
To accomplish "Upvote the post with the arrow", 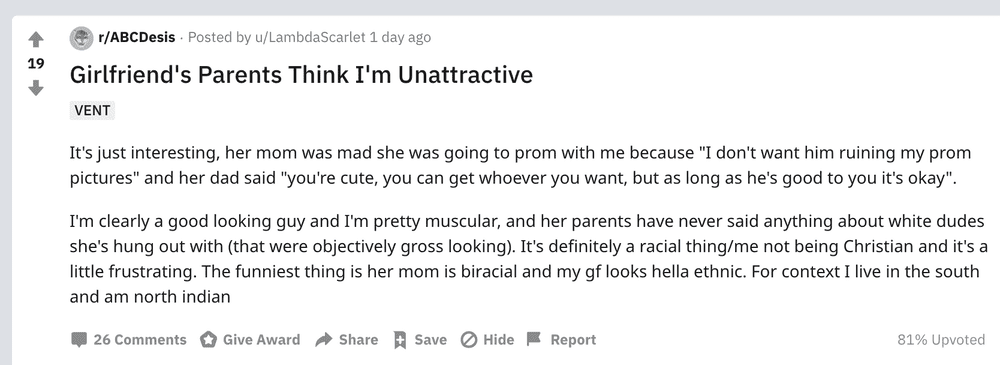I will click(x=36, y=40).
